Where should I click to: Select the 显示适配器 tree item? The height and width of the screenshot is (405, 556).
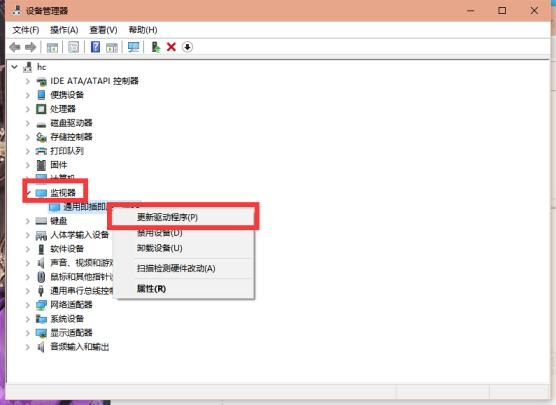click(x=71, y=333)
